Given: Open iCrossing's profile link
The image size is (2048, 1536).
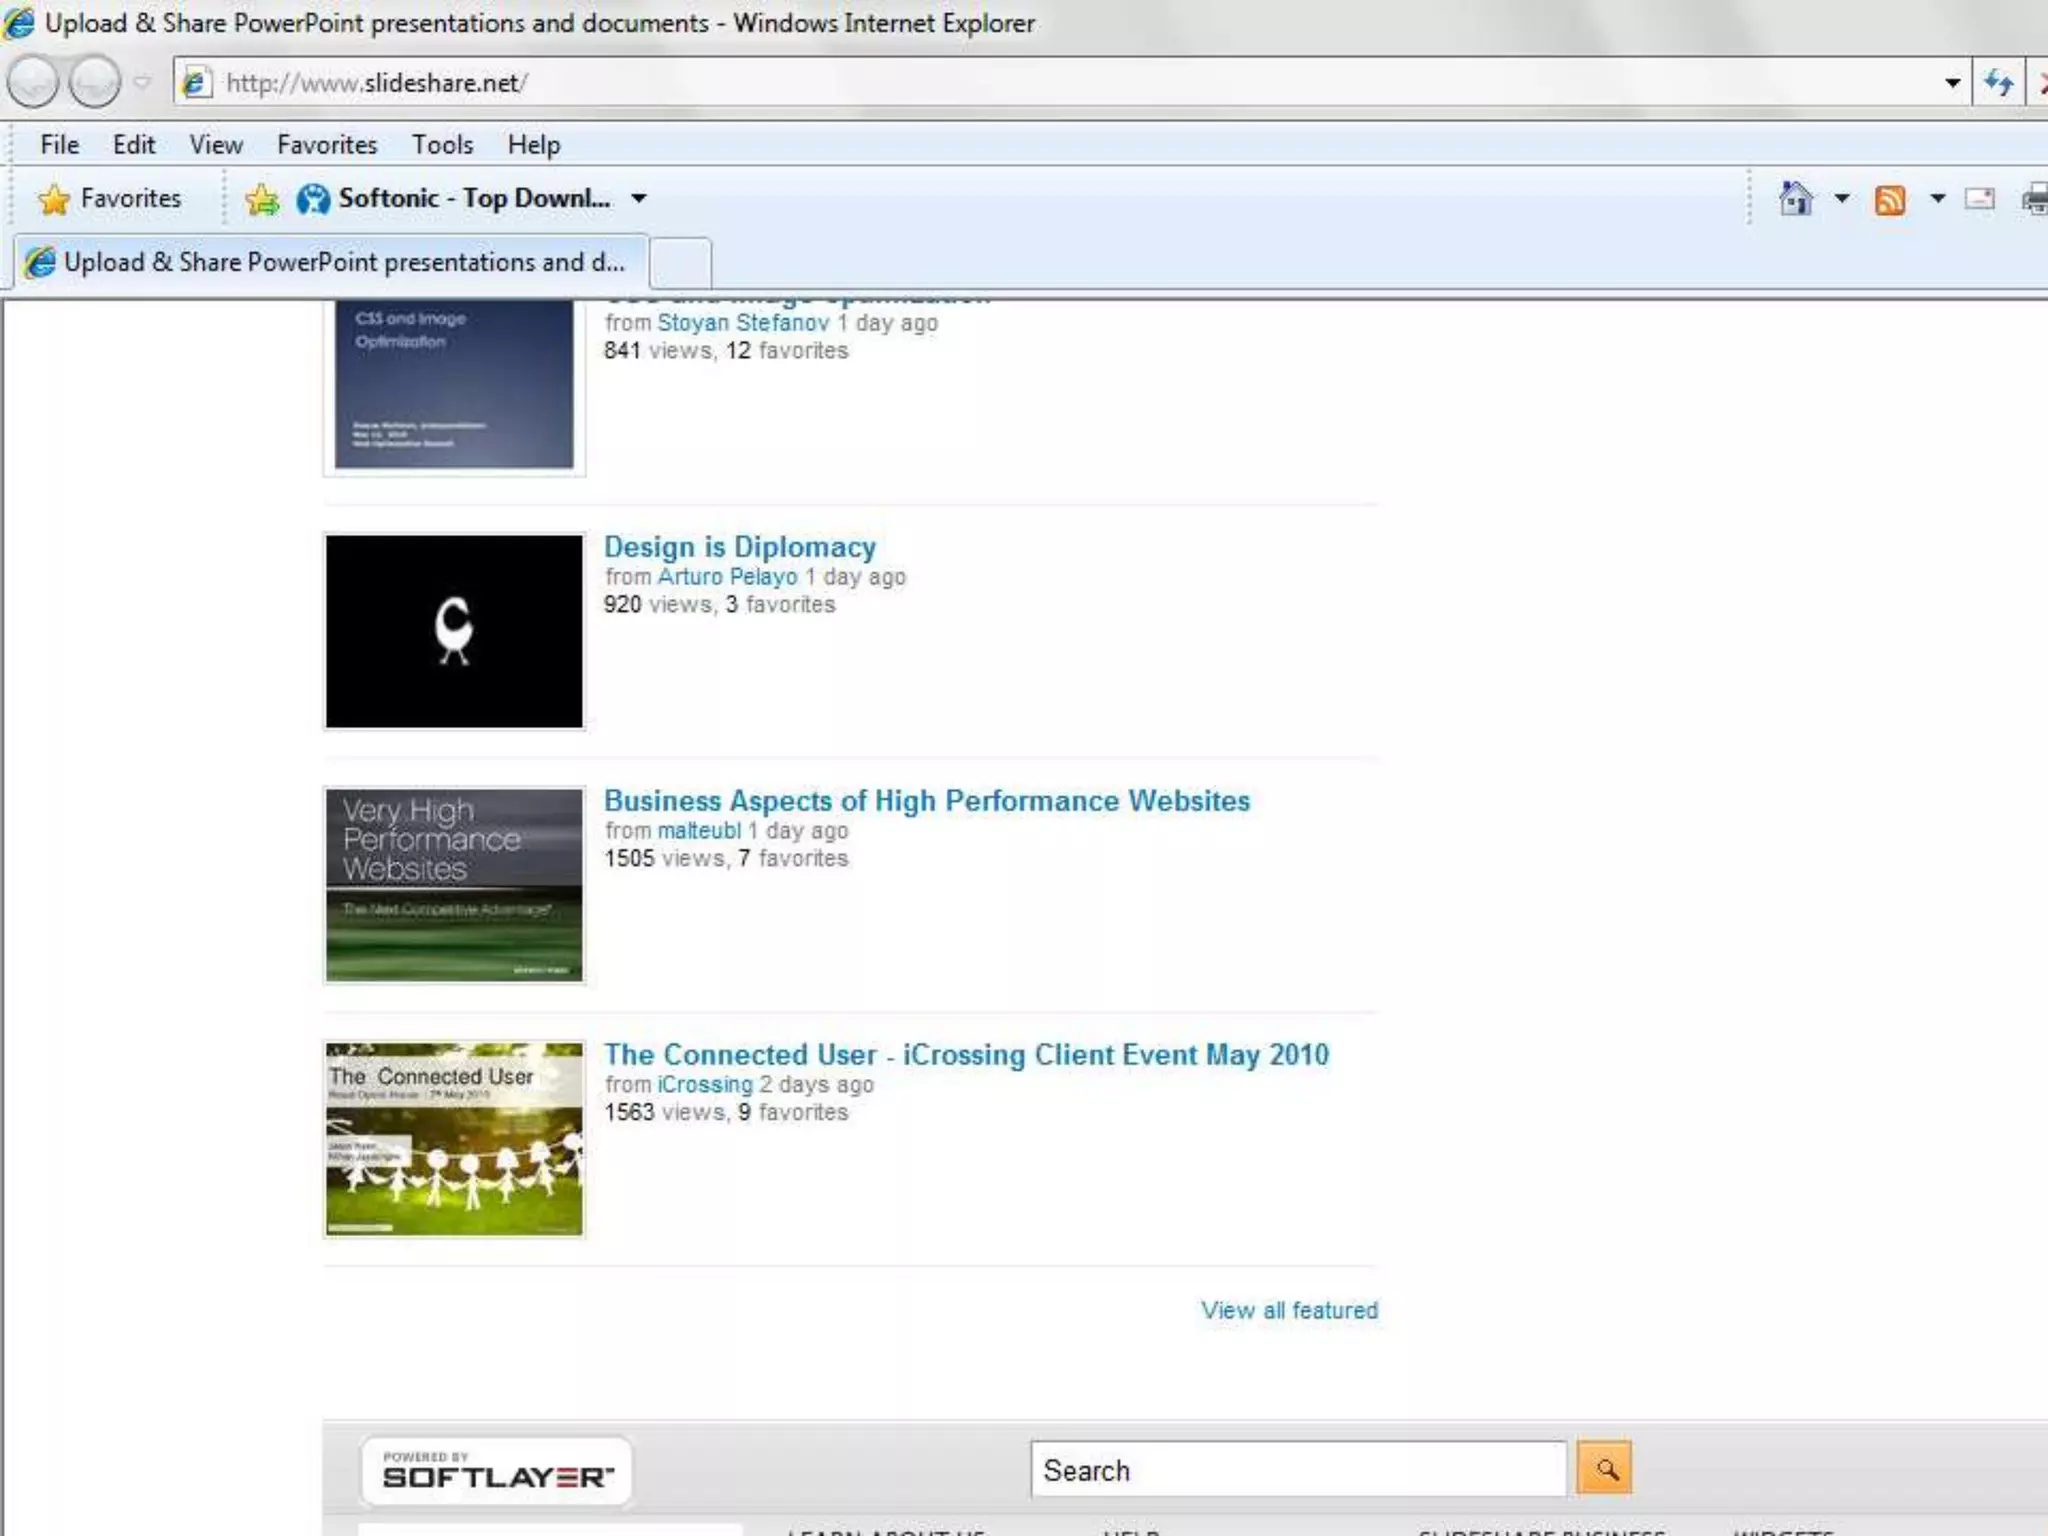Looking at the screenshot, I should [x=704, y=1085].
